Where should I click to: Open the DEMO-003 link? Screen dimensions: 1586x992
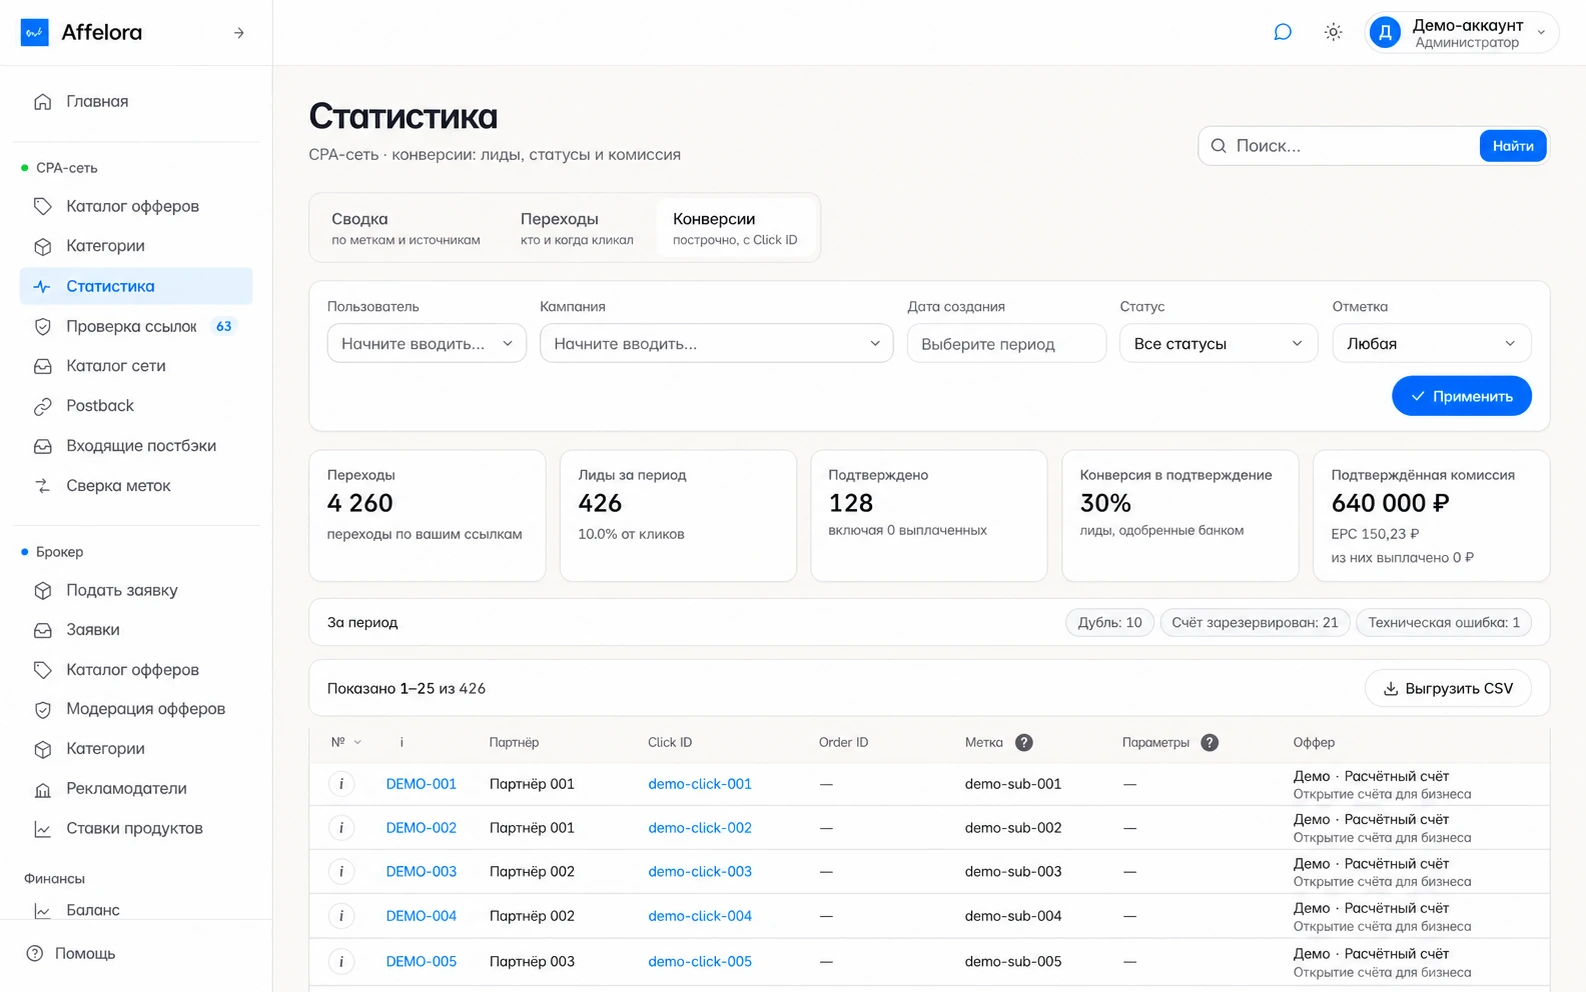click(x=421, y=872)
